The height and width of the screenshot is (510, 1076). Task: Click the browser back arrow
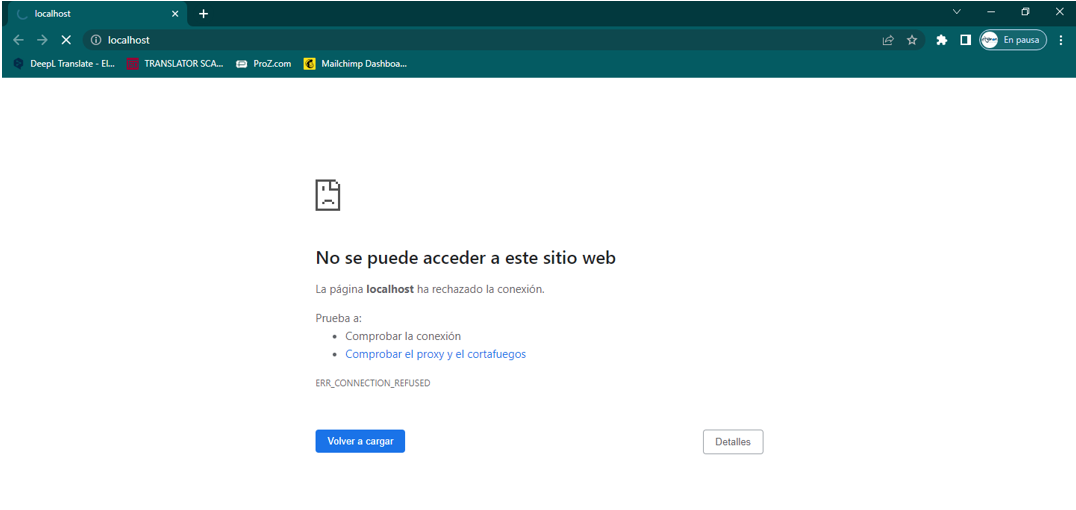point(19,40)
